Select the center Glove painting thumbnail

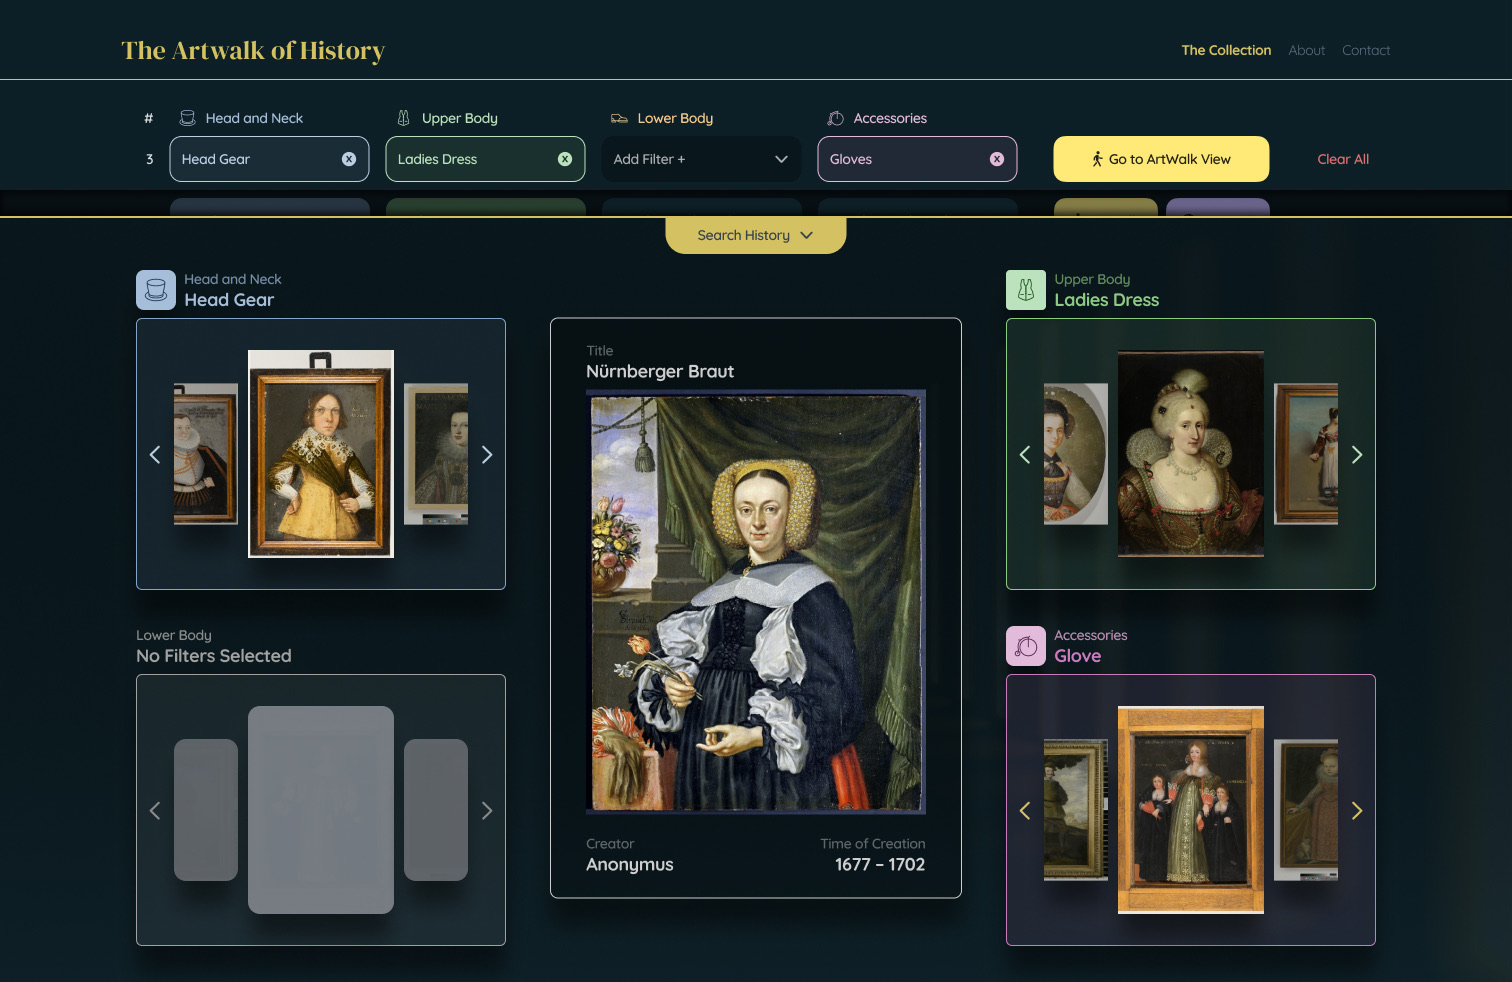[x=1191, y=810]
